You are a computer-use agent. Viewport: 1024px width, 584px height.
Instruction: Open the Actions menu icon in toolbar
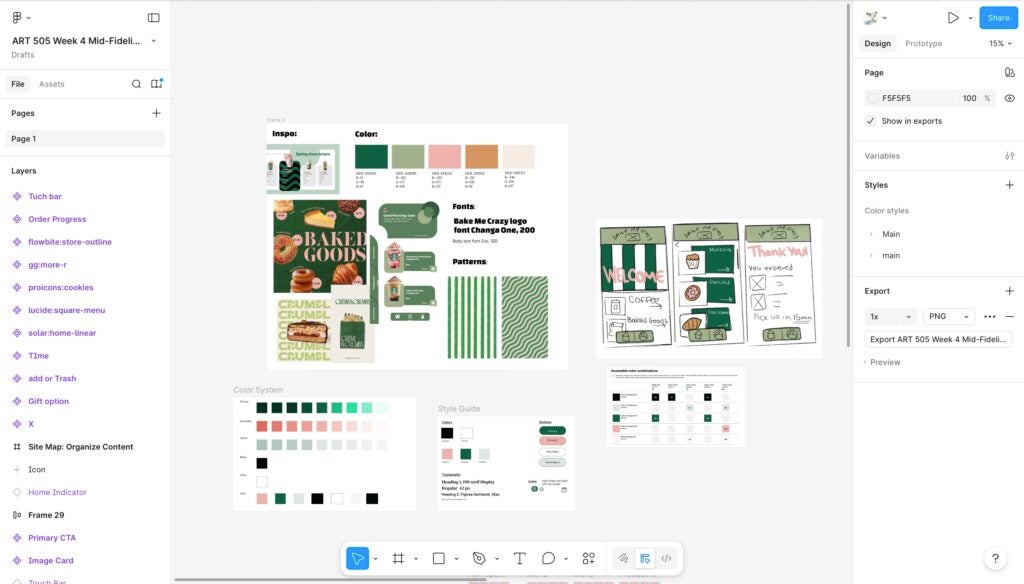(589, 558)
